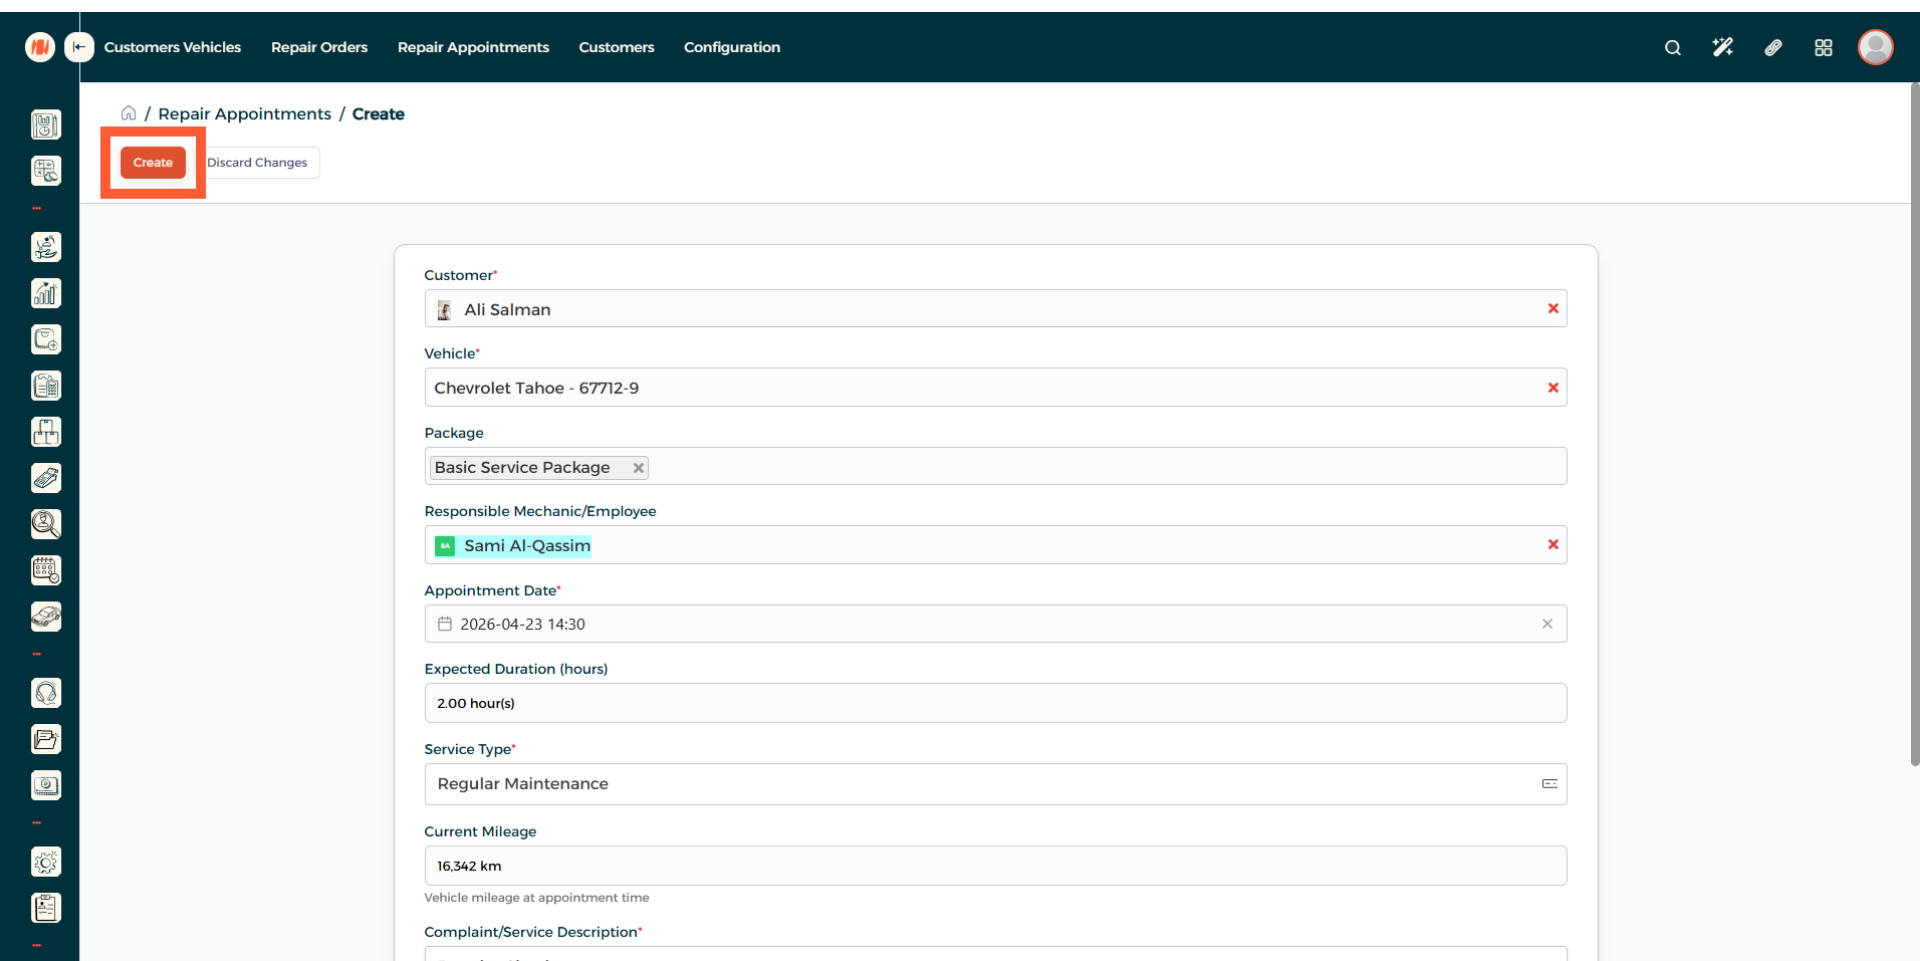Collapse sidebar using the arrow toggle icon
This screenshot has height=961, width=1920.
click(79, 47)
